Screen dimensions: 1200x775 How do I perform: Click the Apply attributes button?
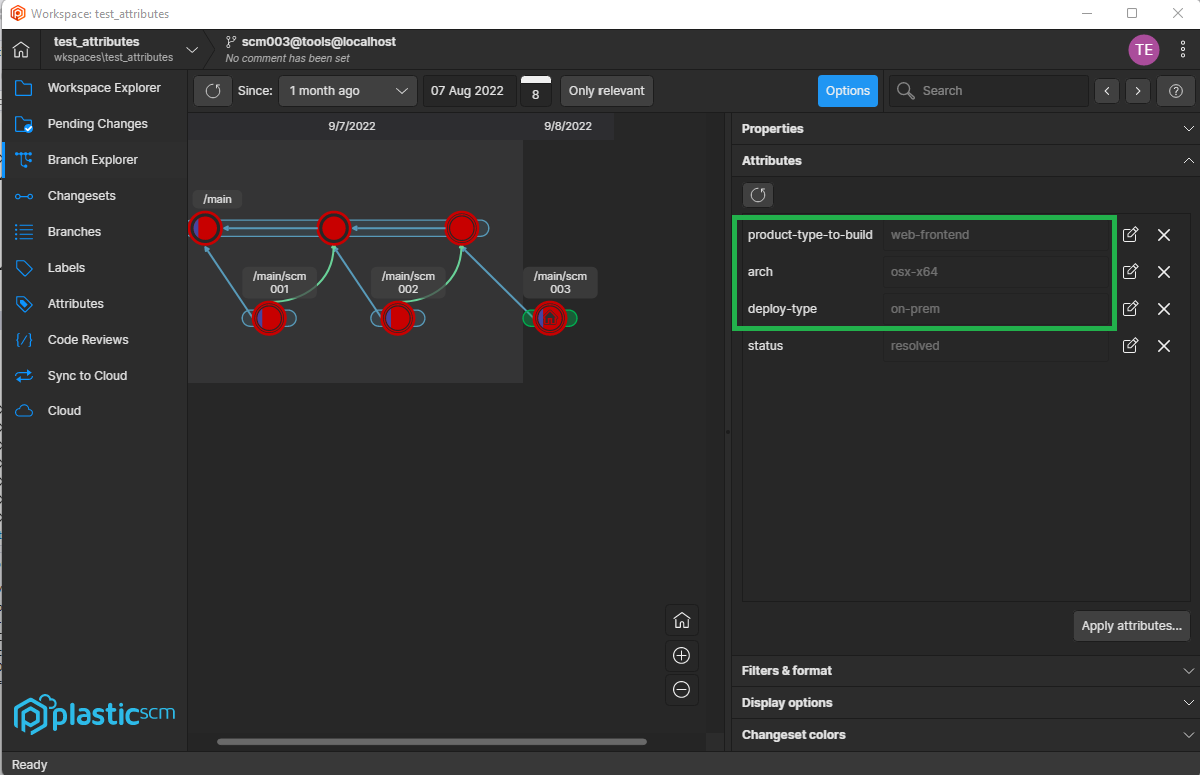pos(1131,625)
